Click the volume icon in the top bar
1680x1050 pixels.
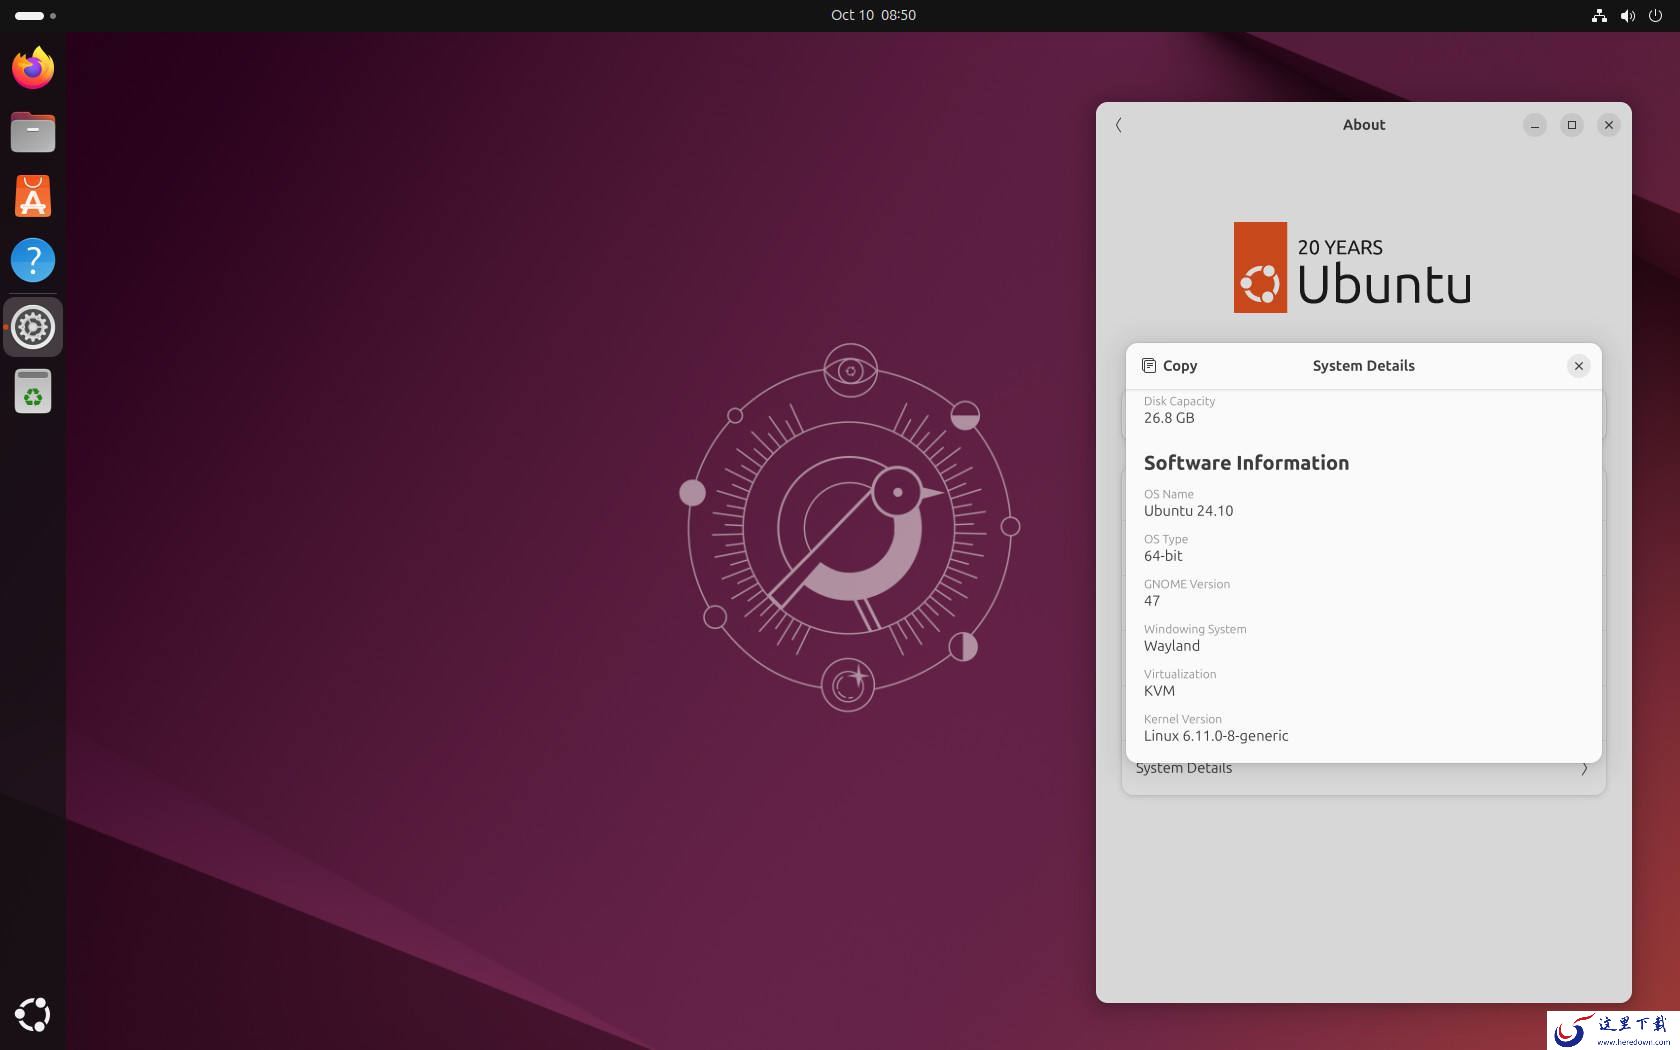click(1627, 15)
